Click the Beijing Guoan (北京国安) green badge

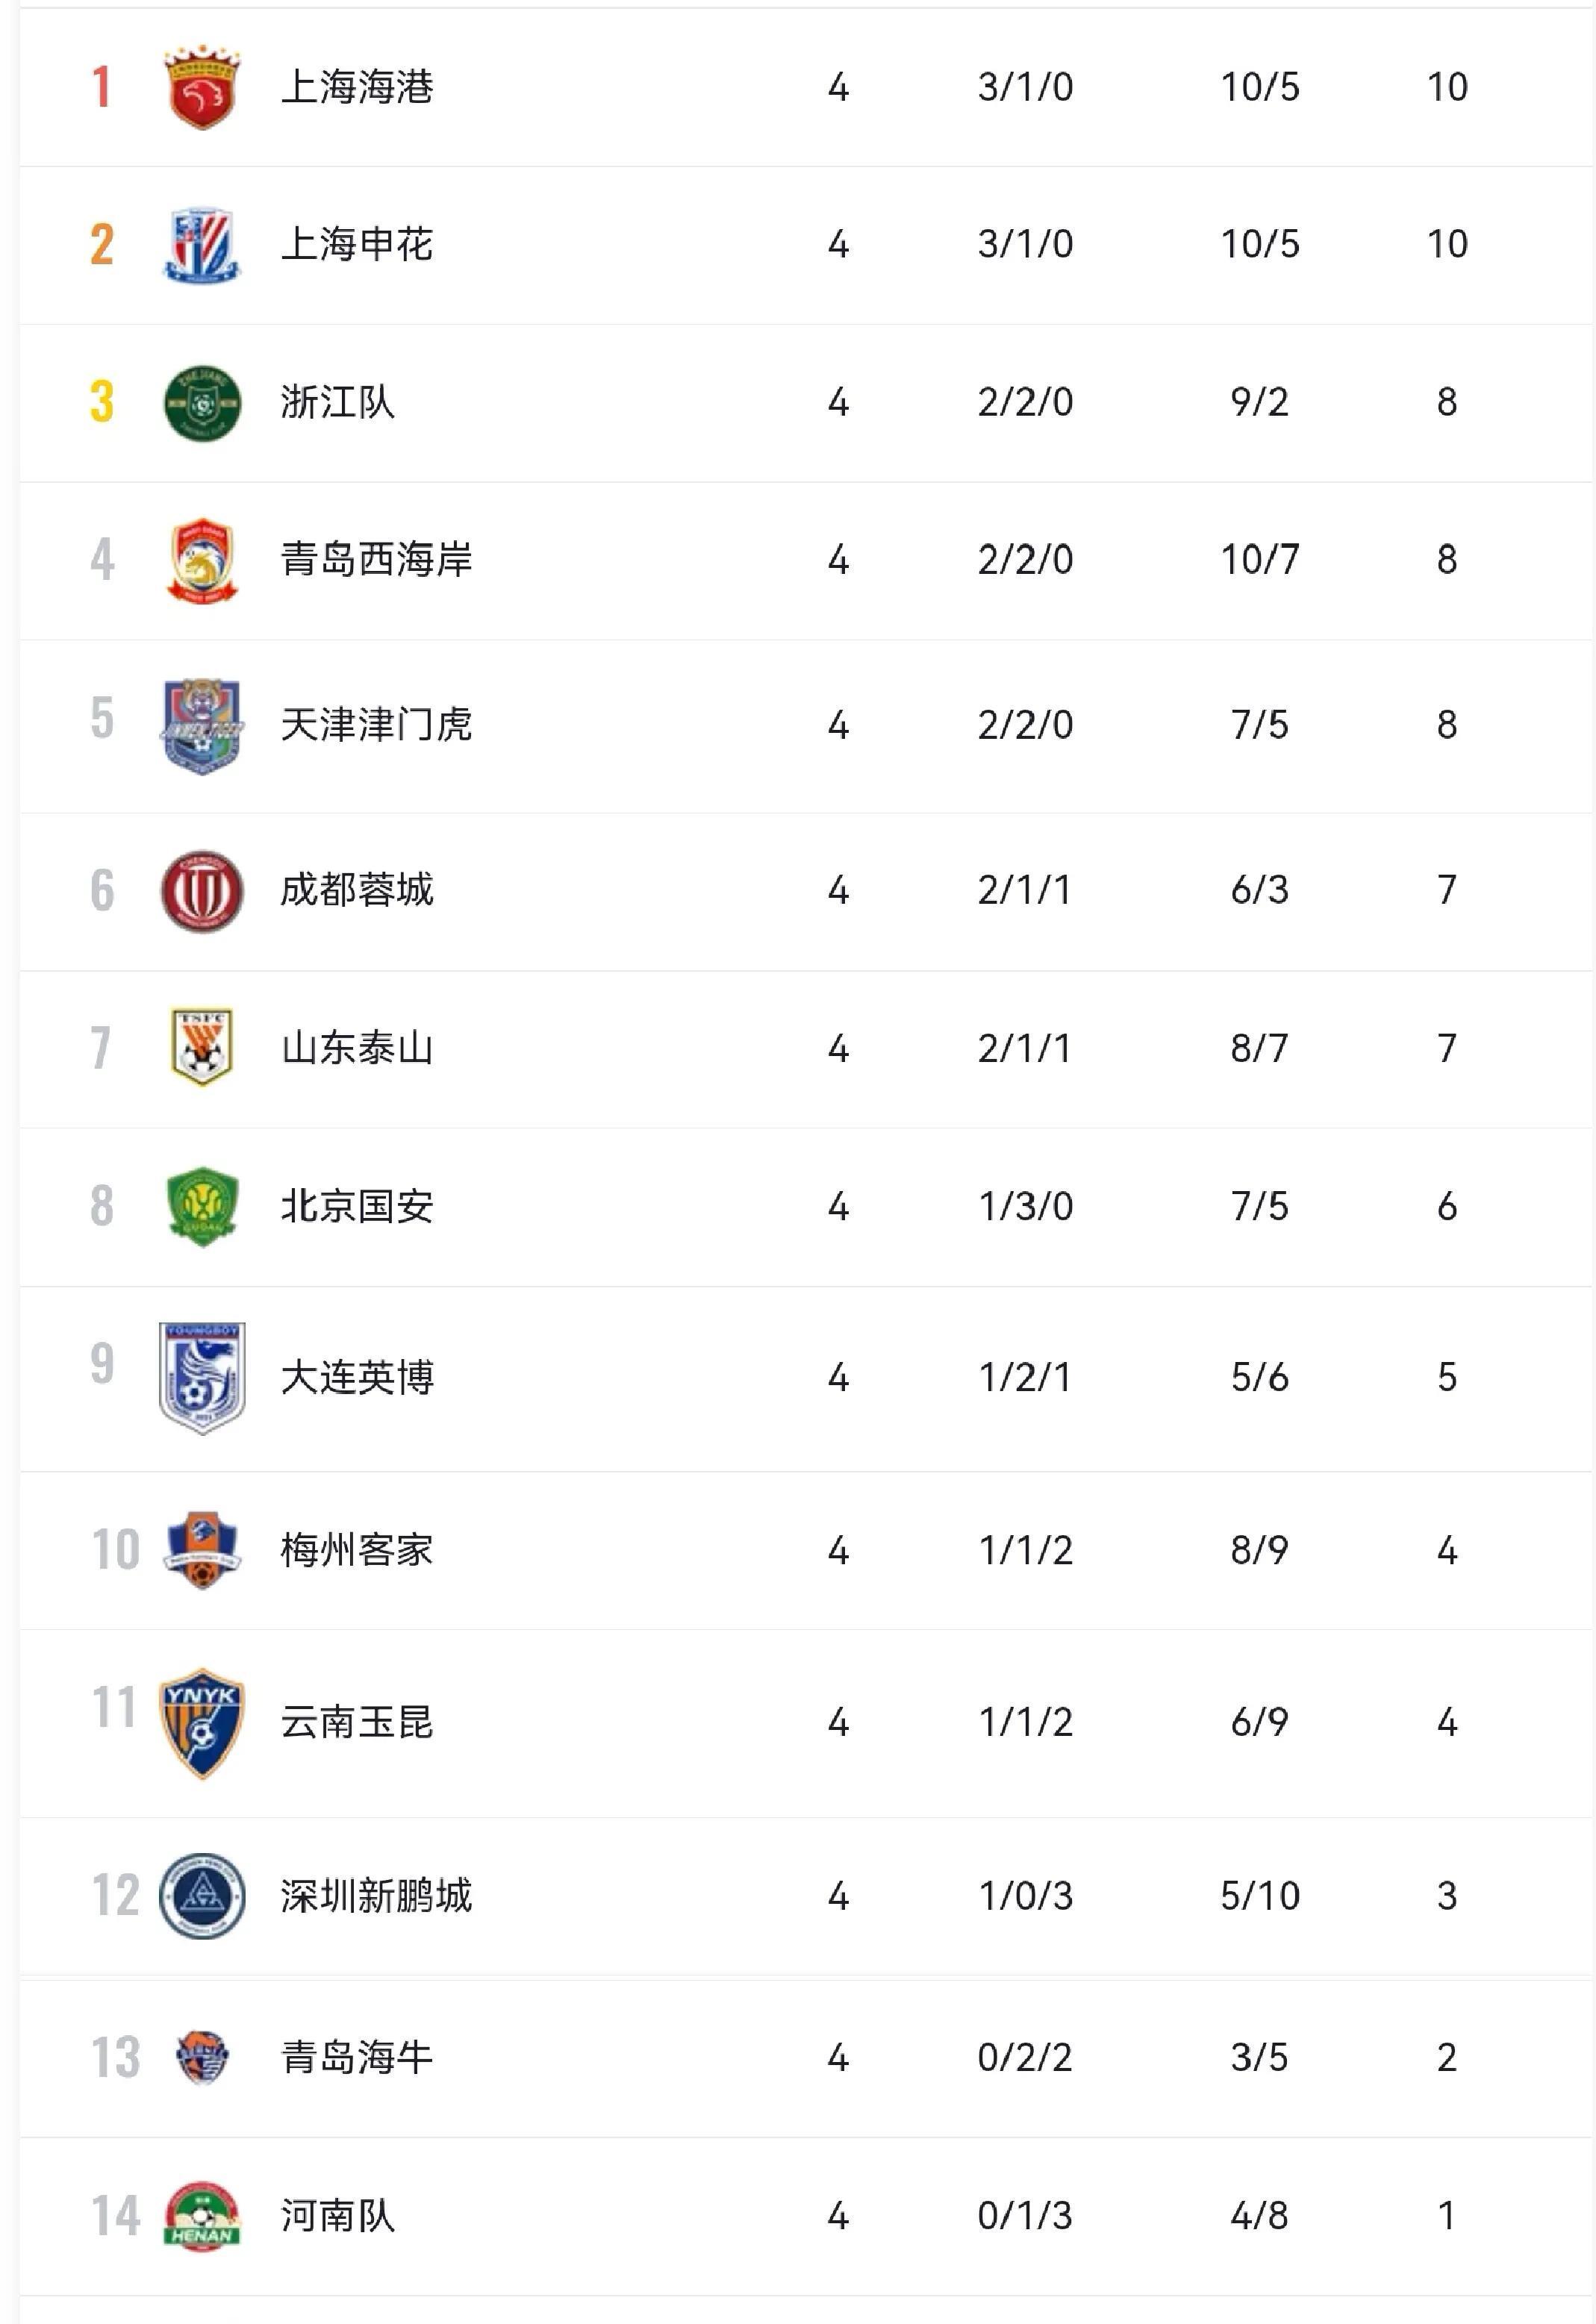(x=201, y=1206)
